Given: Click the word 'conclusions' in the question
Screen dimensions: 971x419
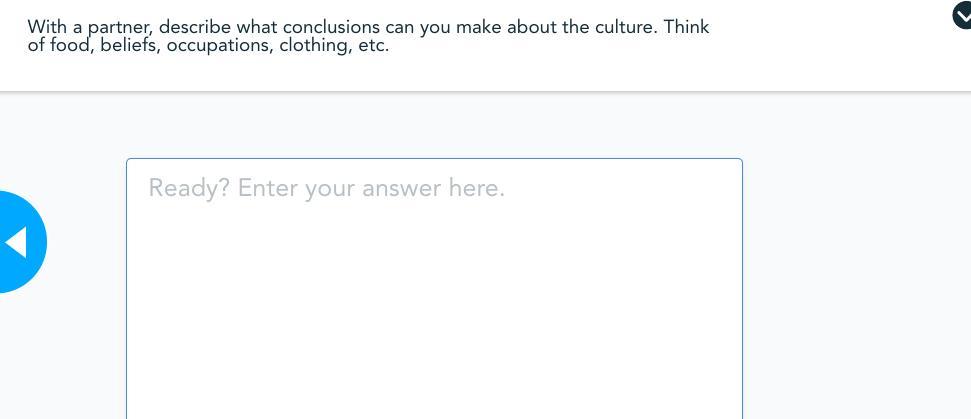Looking at the screenshot, I should [331, 27].
